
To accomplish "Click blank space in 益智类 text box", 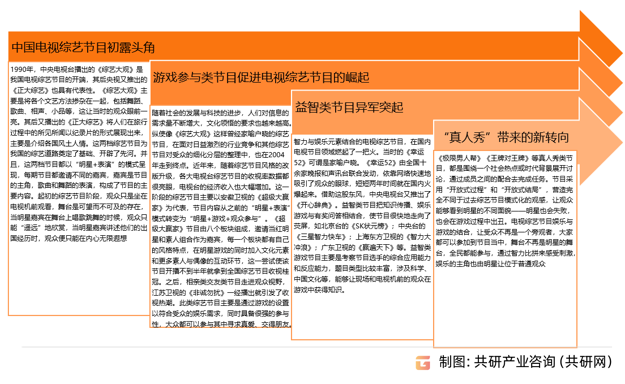I will [362, 317].
